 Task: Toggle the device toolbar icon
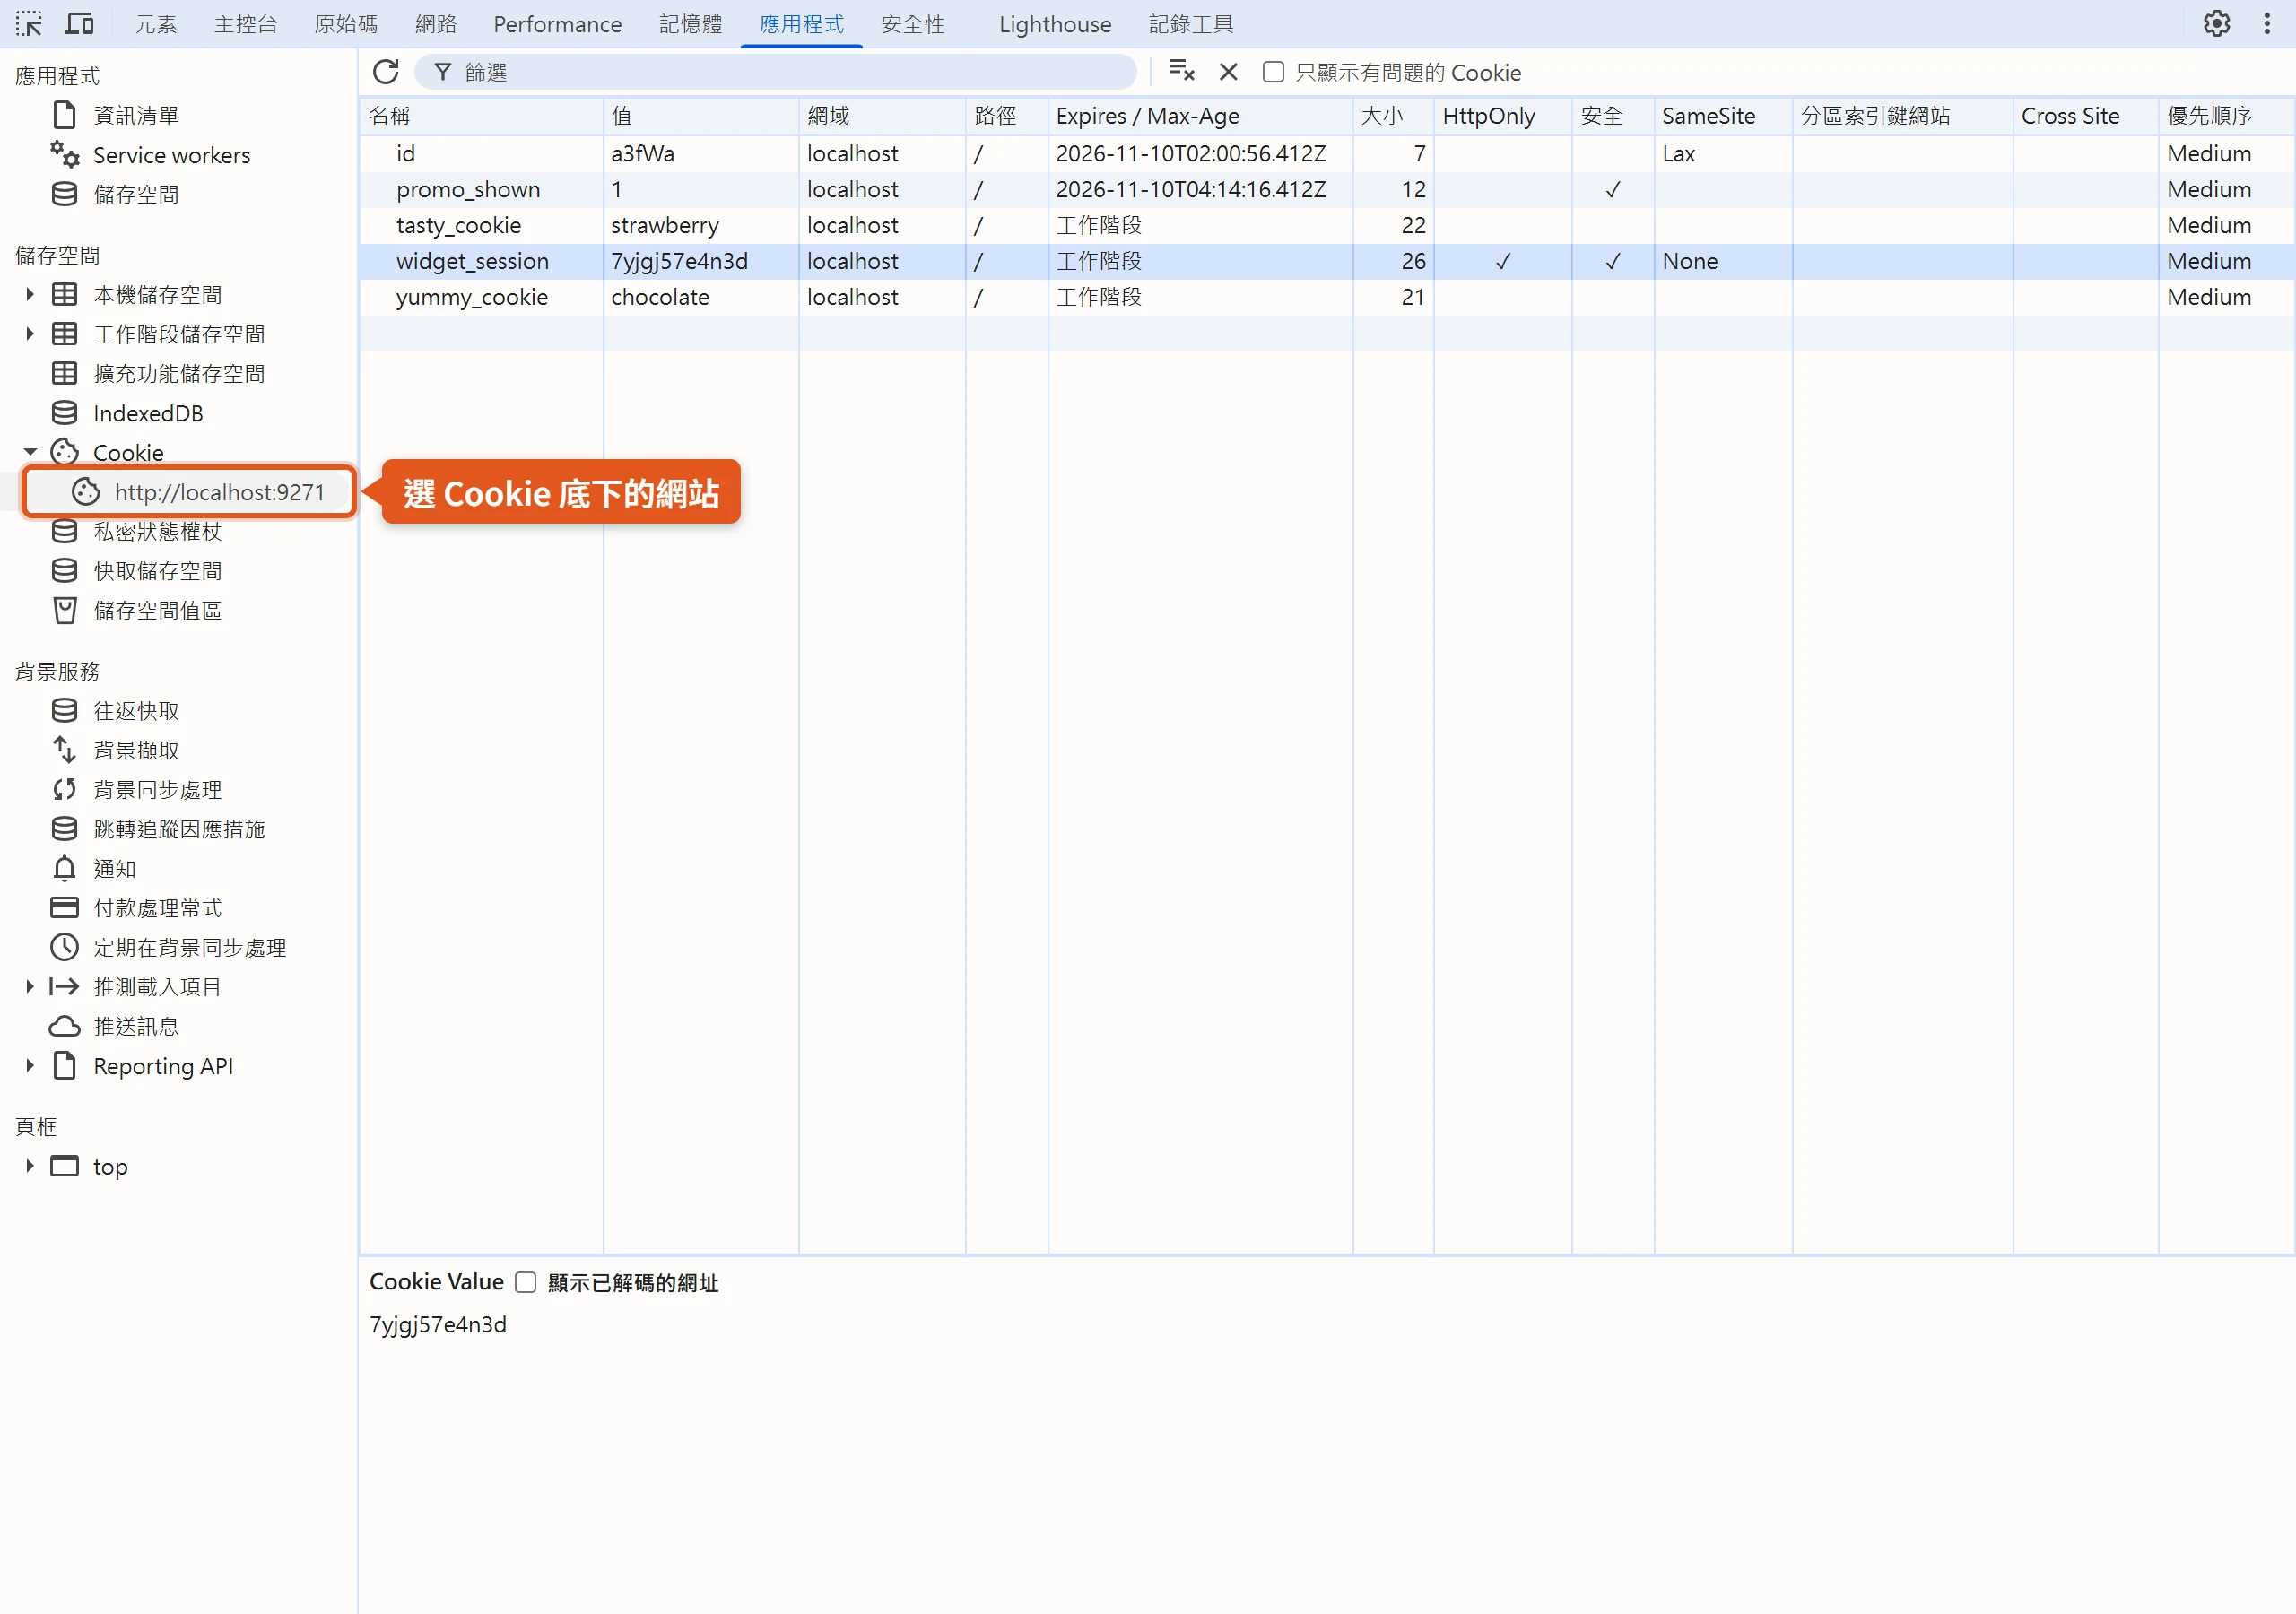pyautogui.click(x=79, y=23)
